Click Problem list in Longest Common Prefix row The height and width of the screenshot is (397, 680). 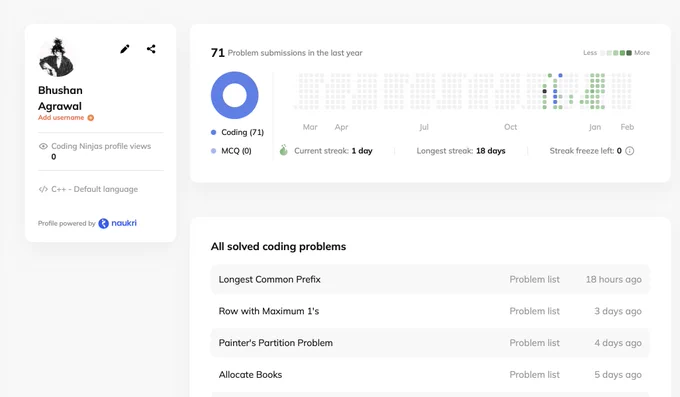point(535,279)
